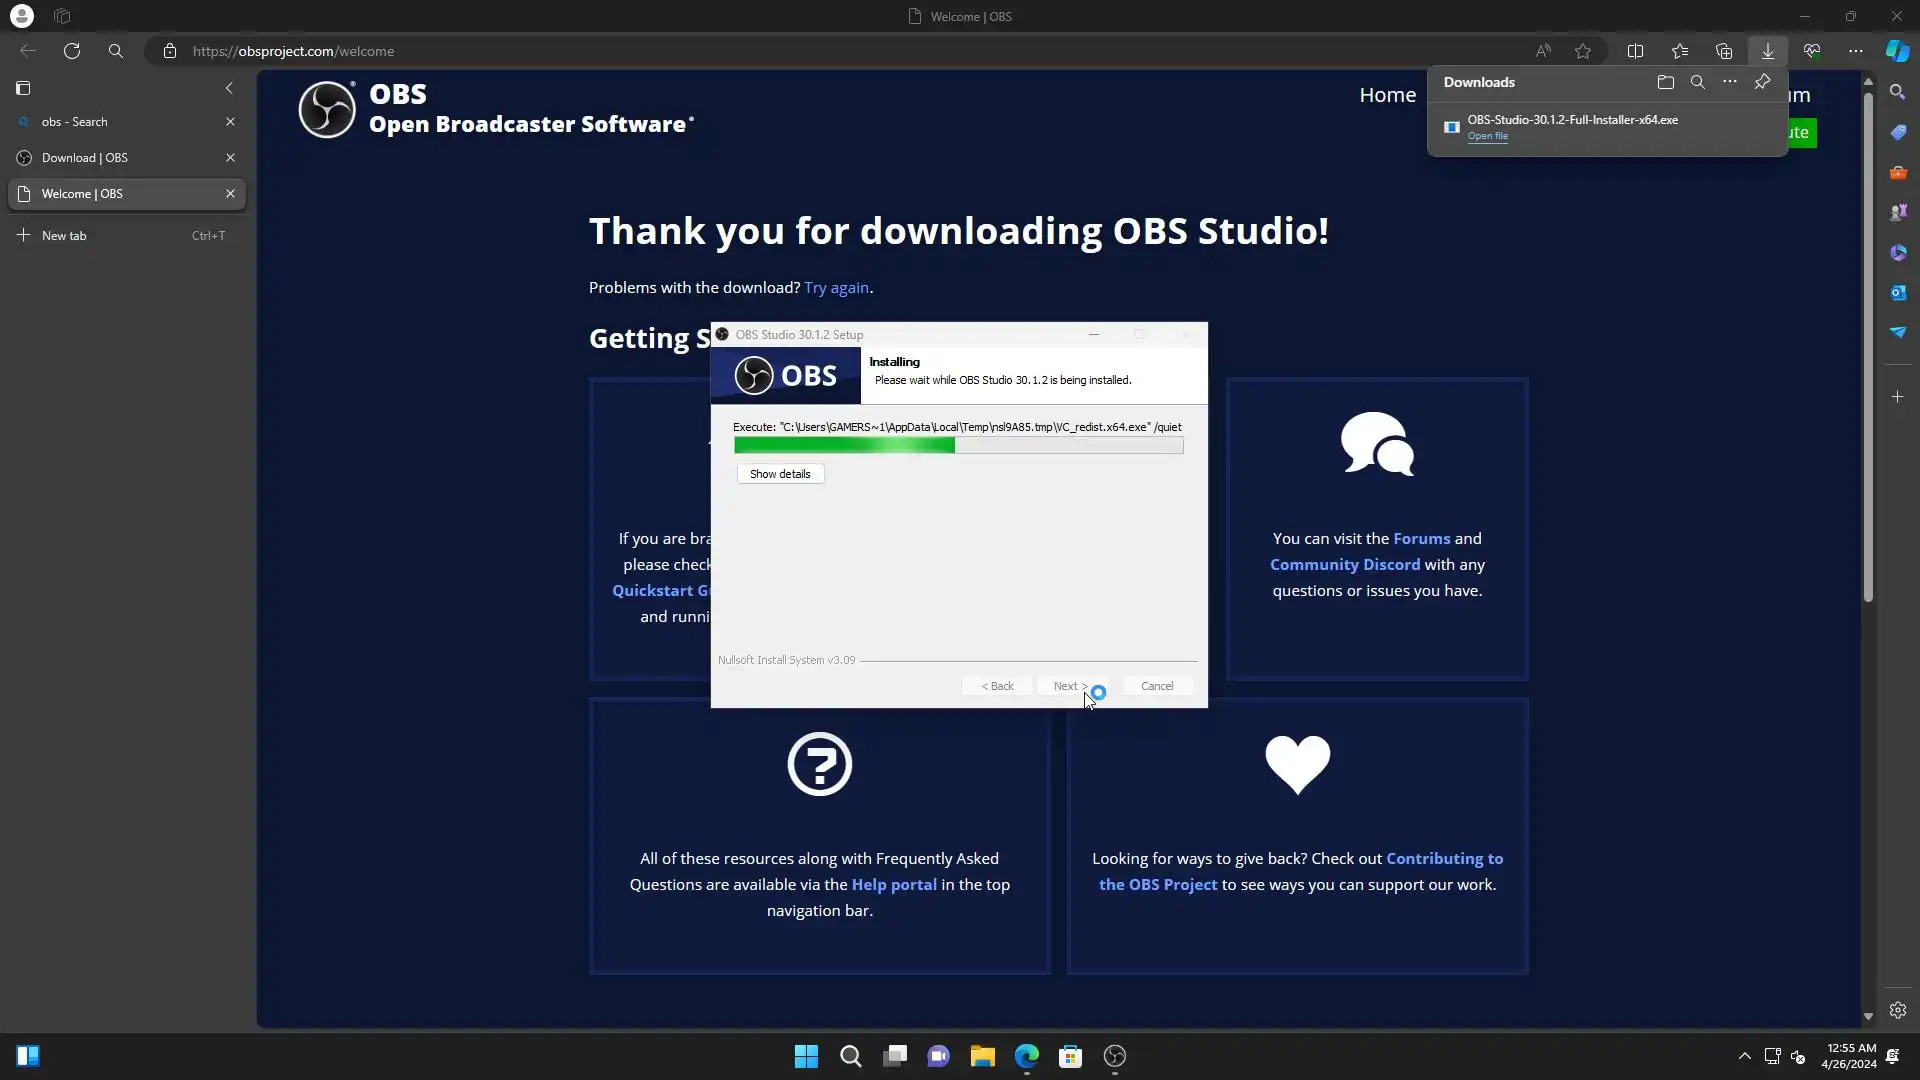Open the Help portal link
Screen dimensions: 1920x1080
click(x=894, y=885)
